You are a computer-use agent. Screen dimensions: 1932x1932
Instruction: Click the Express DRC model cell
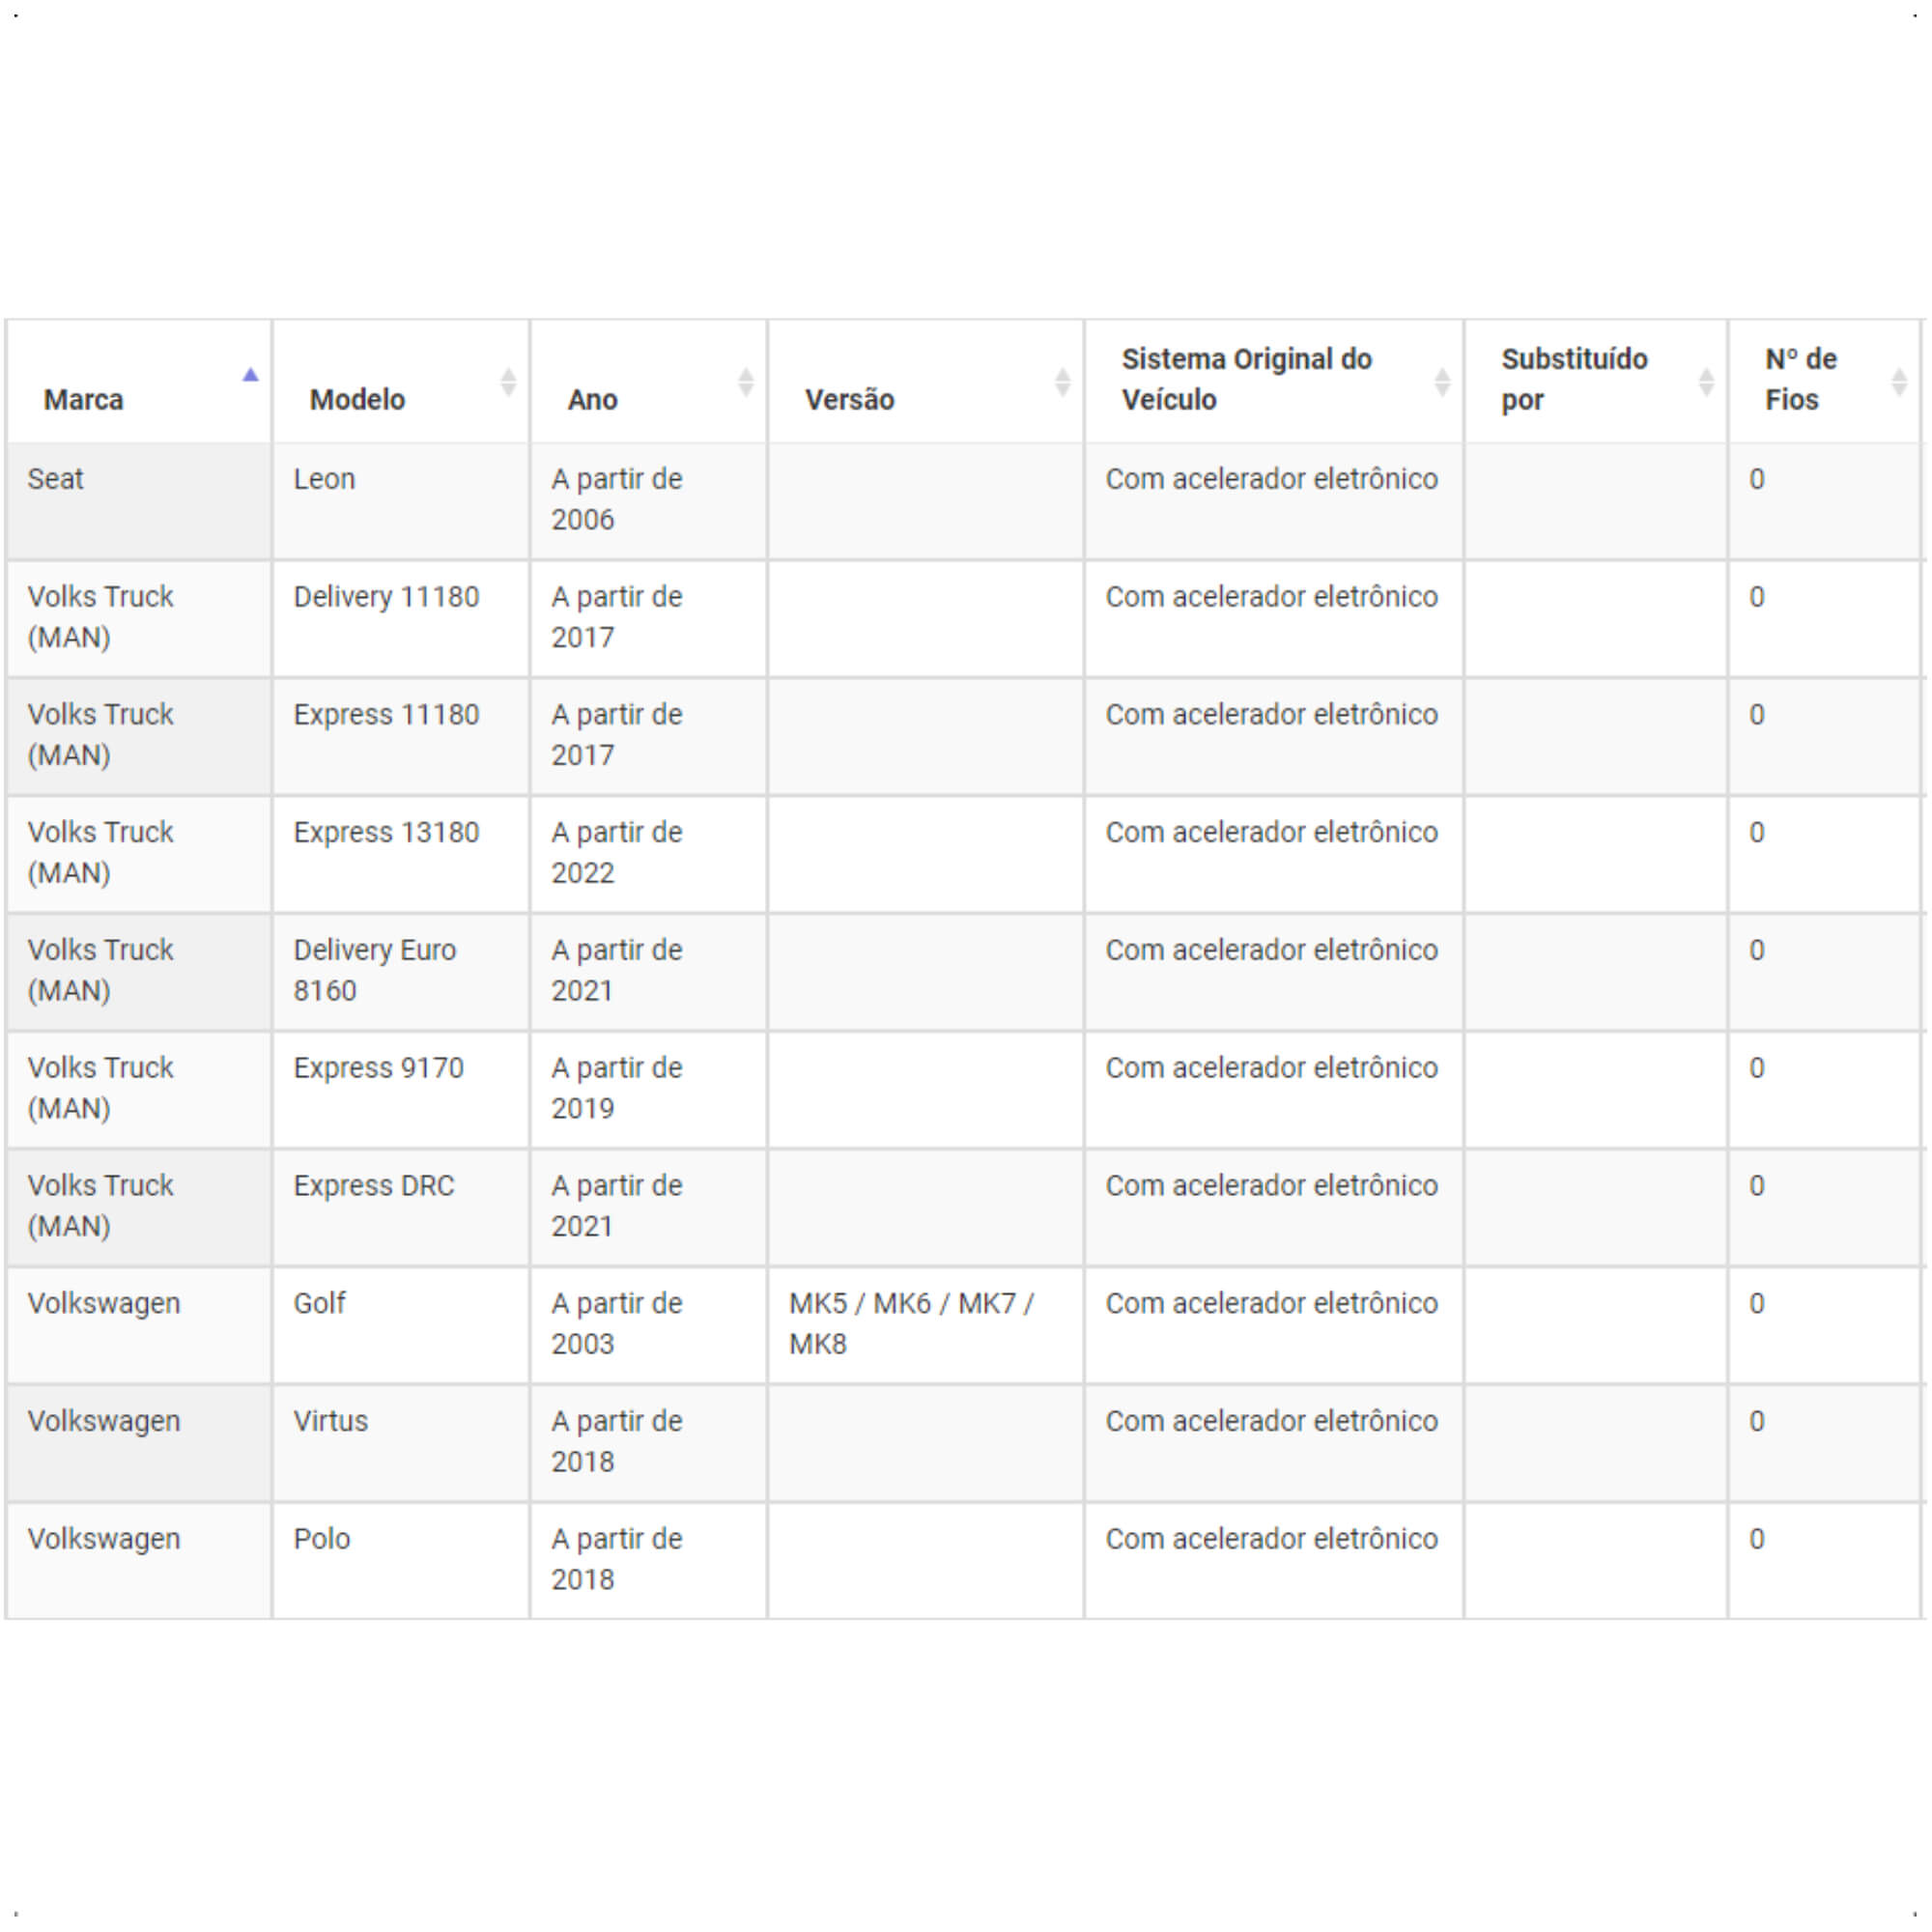(400, 1208)
